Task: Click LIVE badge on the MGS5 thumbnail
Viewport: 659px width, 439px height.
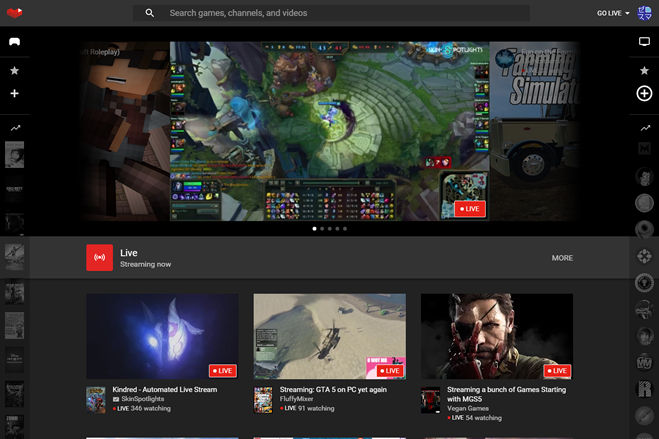Action: 557,371
